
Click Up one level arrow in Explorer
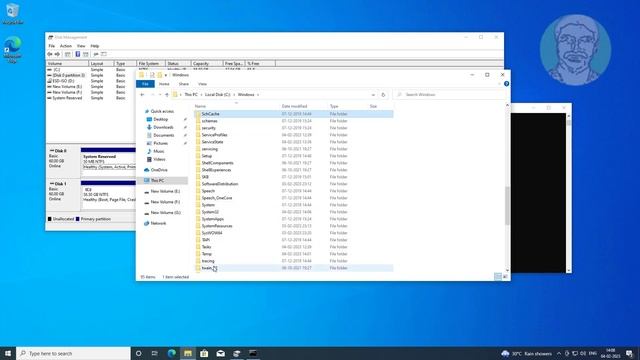click(167, 95)
